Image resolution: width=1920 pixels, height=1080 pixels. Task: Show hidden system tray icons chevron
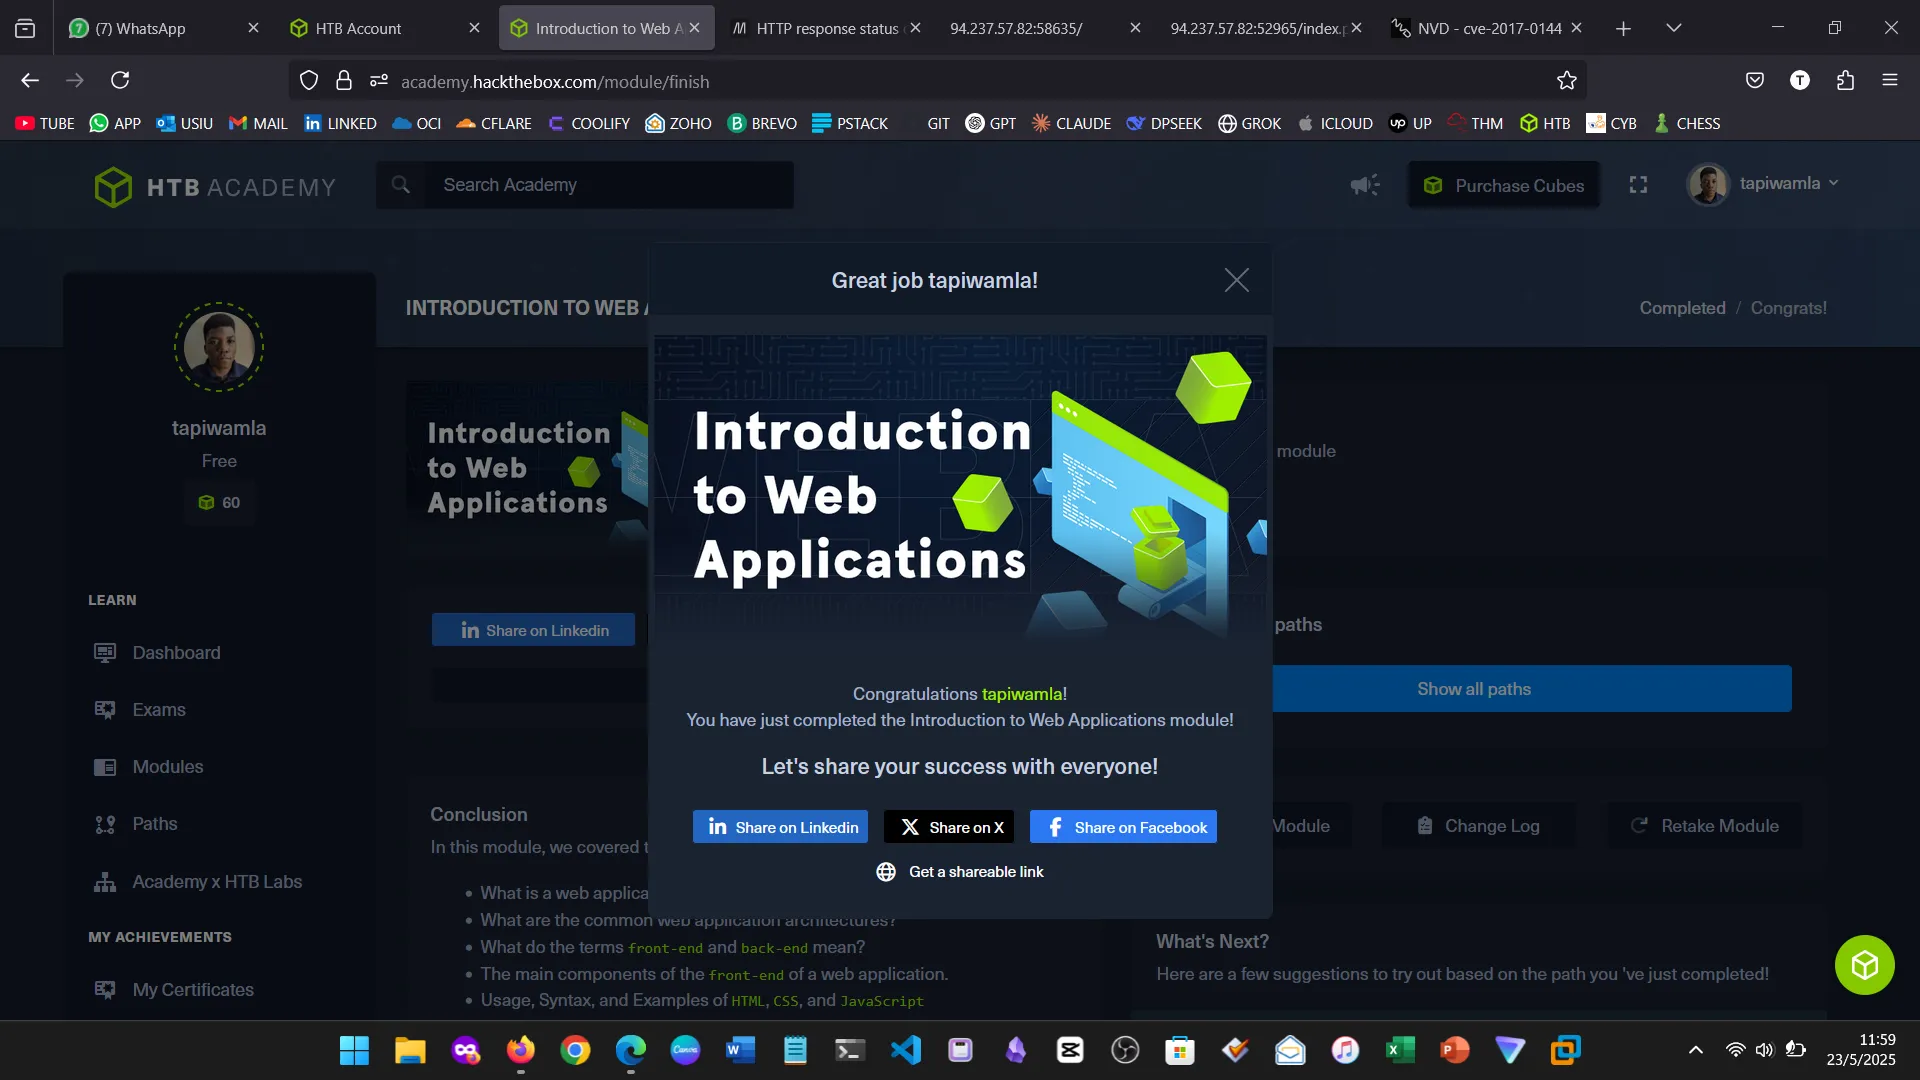tap(1695, 1050)
